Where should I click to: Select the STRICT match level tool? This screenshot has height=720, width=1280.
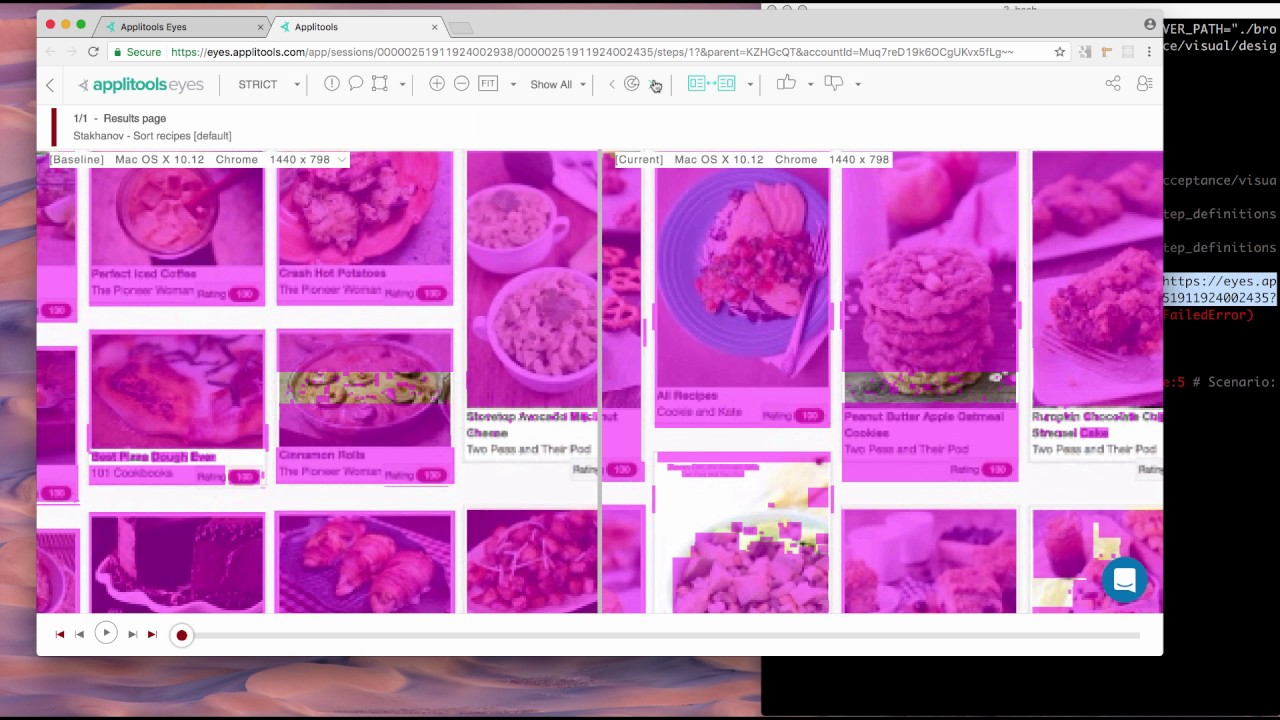pyautogui.click(x=257, y=84)
